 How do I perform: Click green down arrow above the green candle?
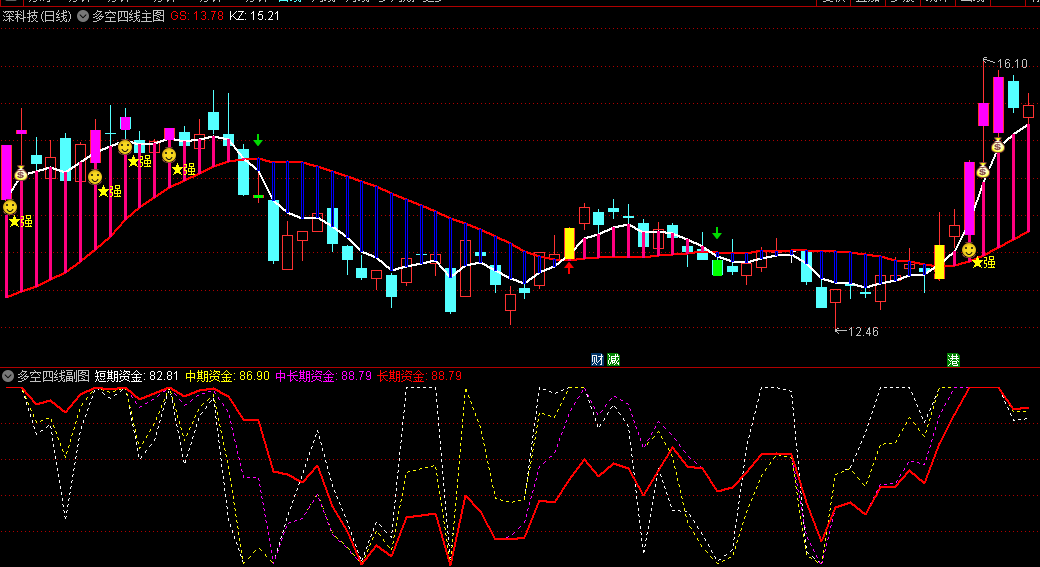point(717,233)
